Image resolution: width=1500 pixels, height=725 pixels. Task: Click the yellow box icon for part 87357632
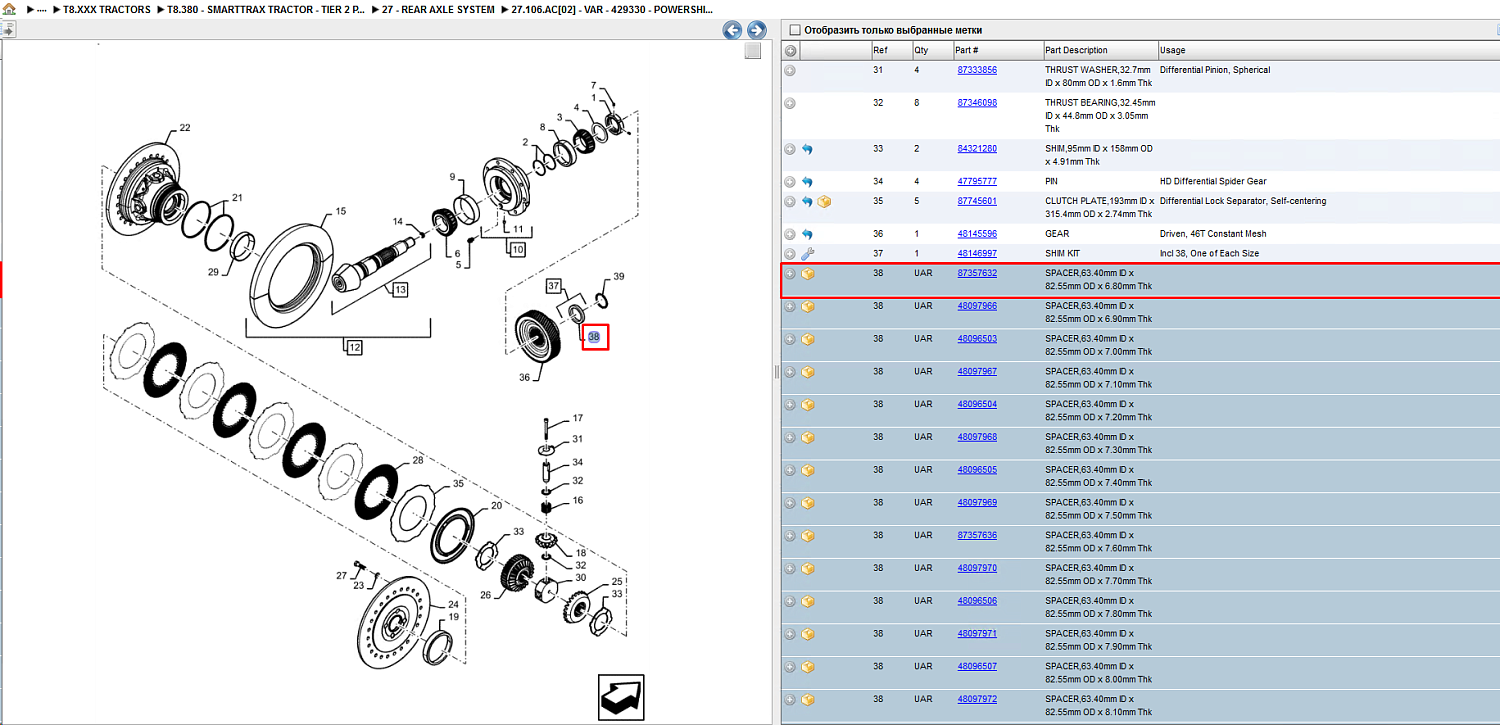807,273
